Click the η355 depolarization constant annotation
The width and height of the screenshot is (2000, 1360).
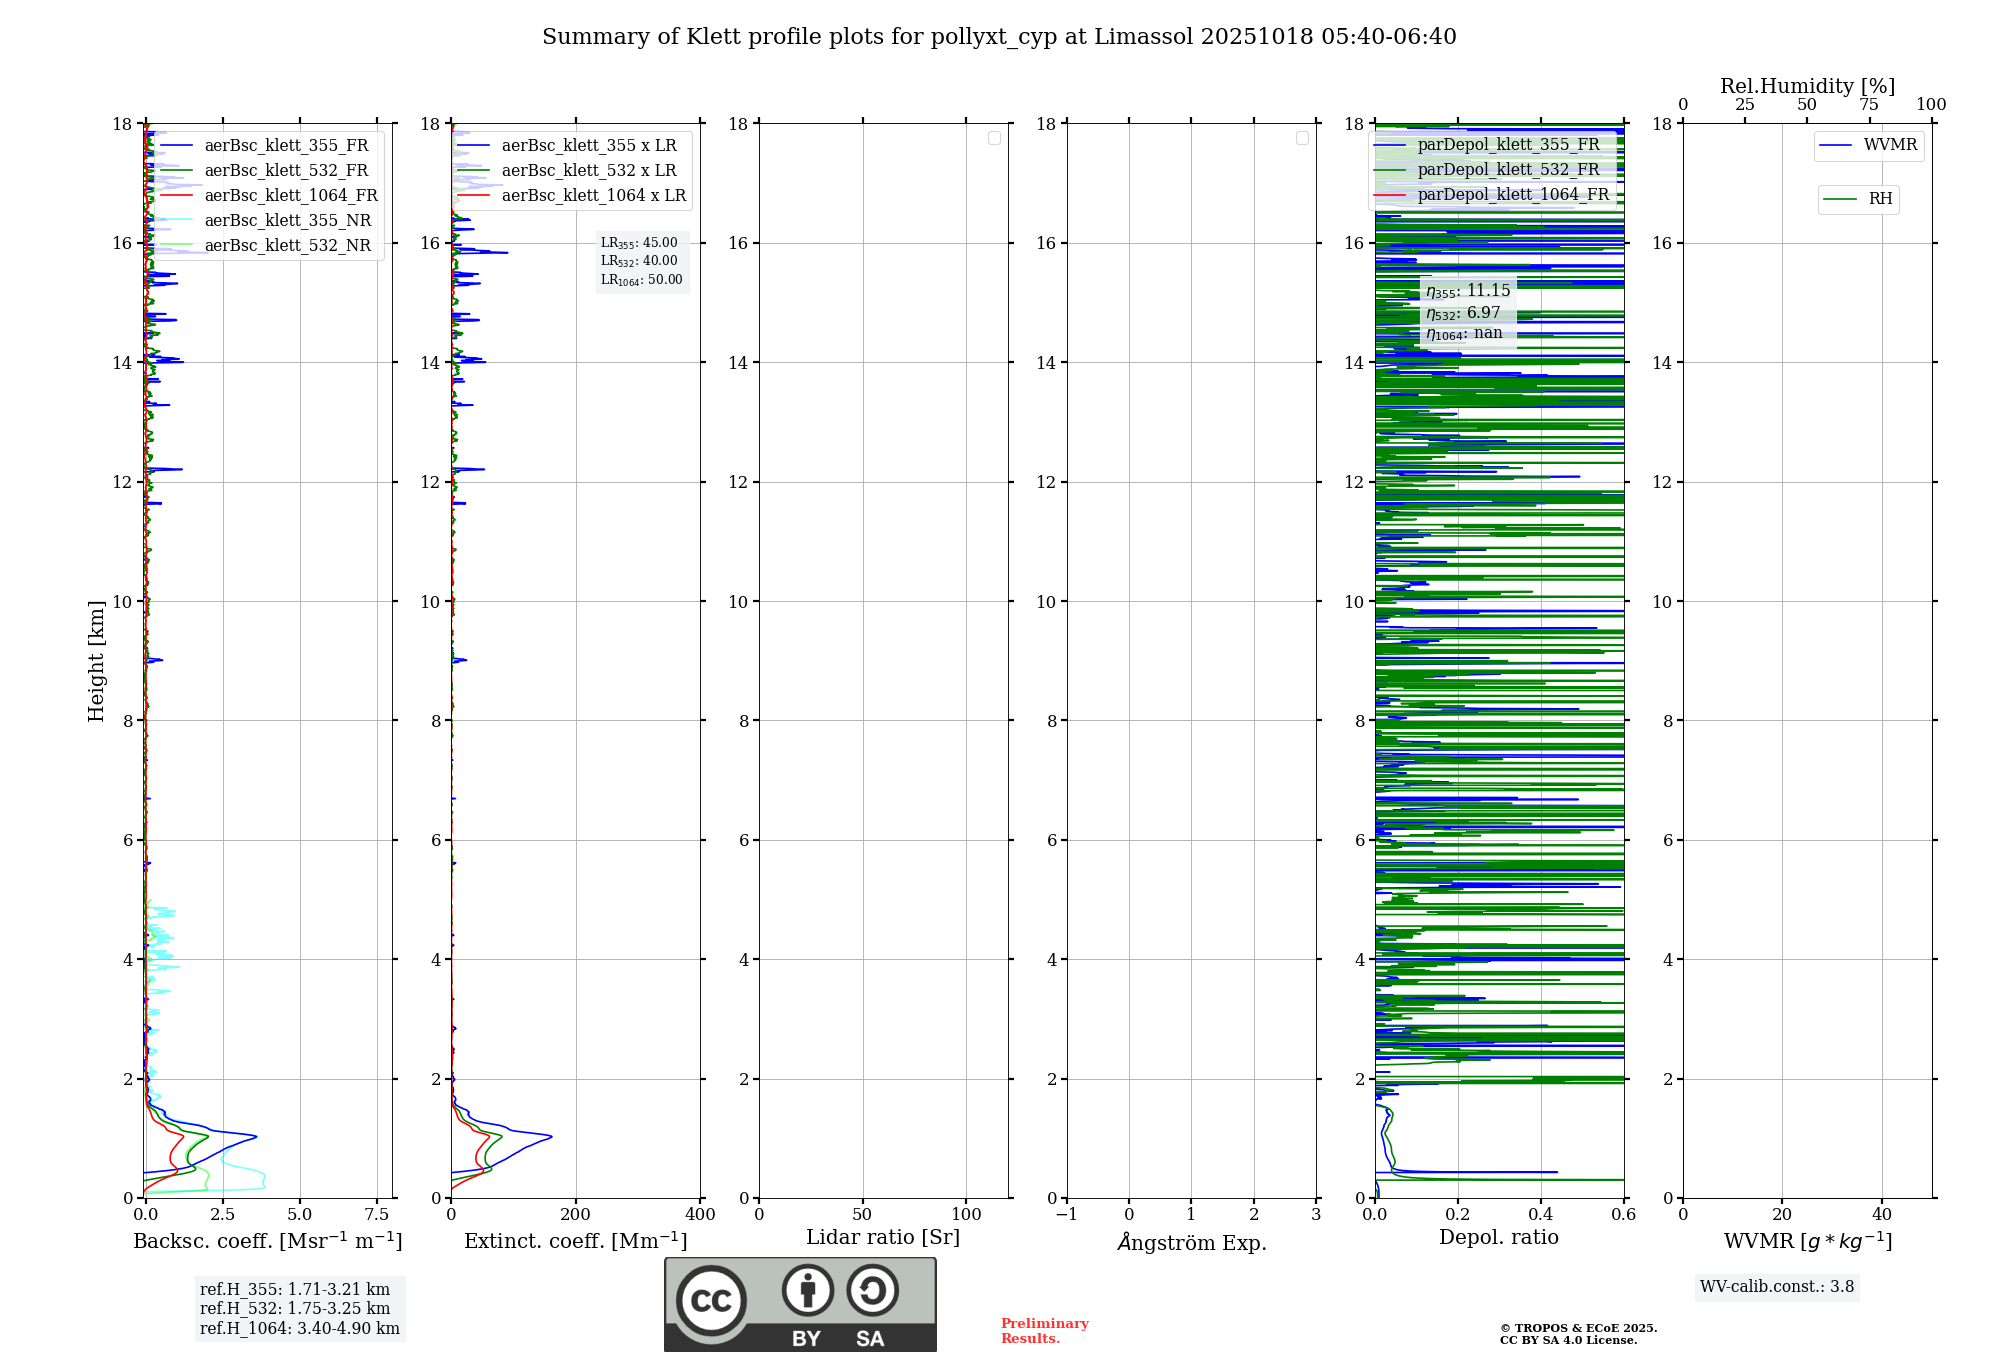coord(1467,291)
